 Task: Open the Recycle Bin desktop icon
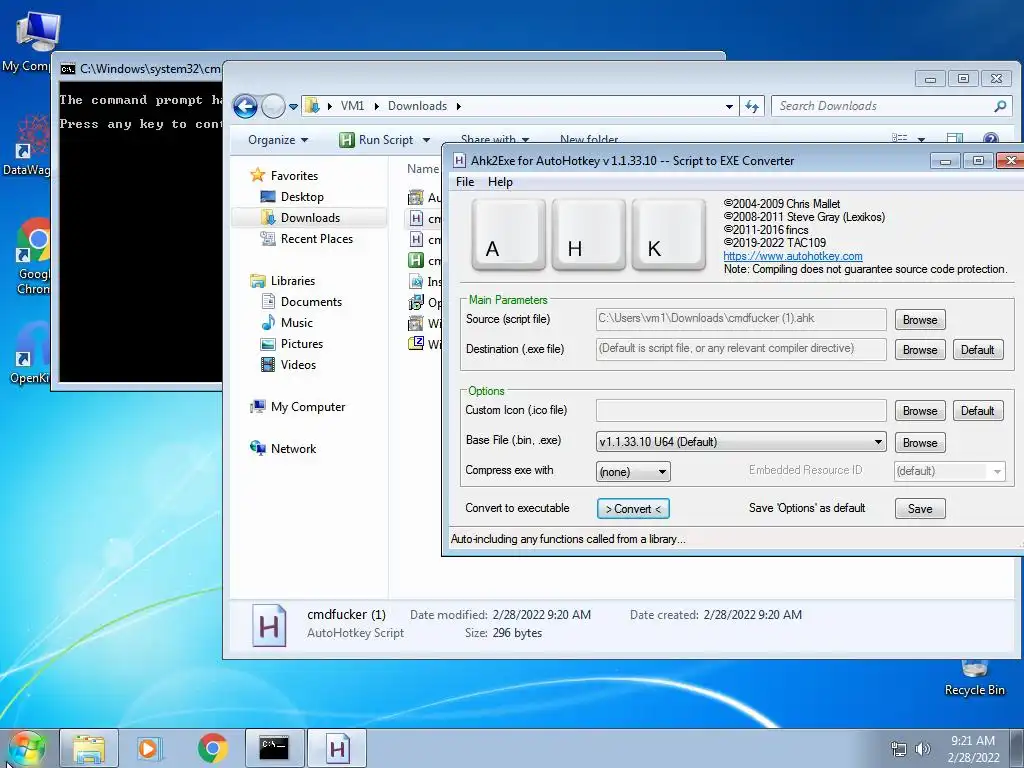974,678
